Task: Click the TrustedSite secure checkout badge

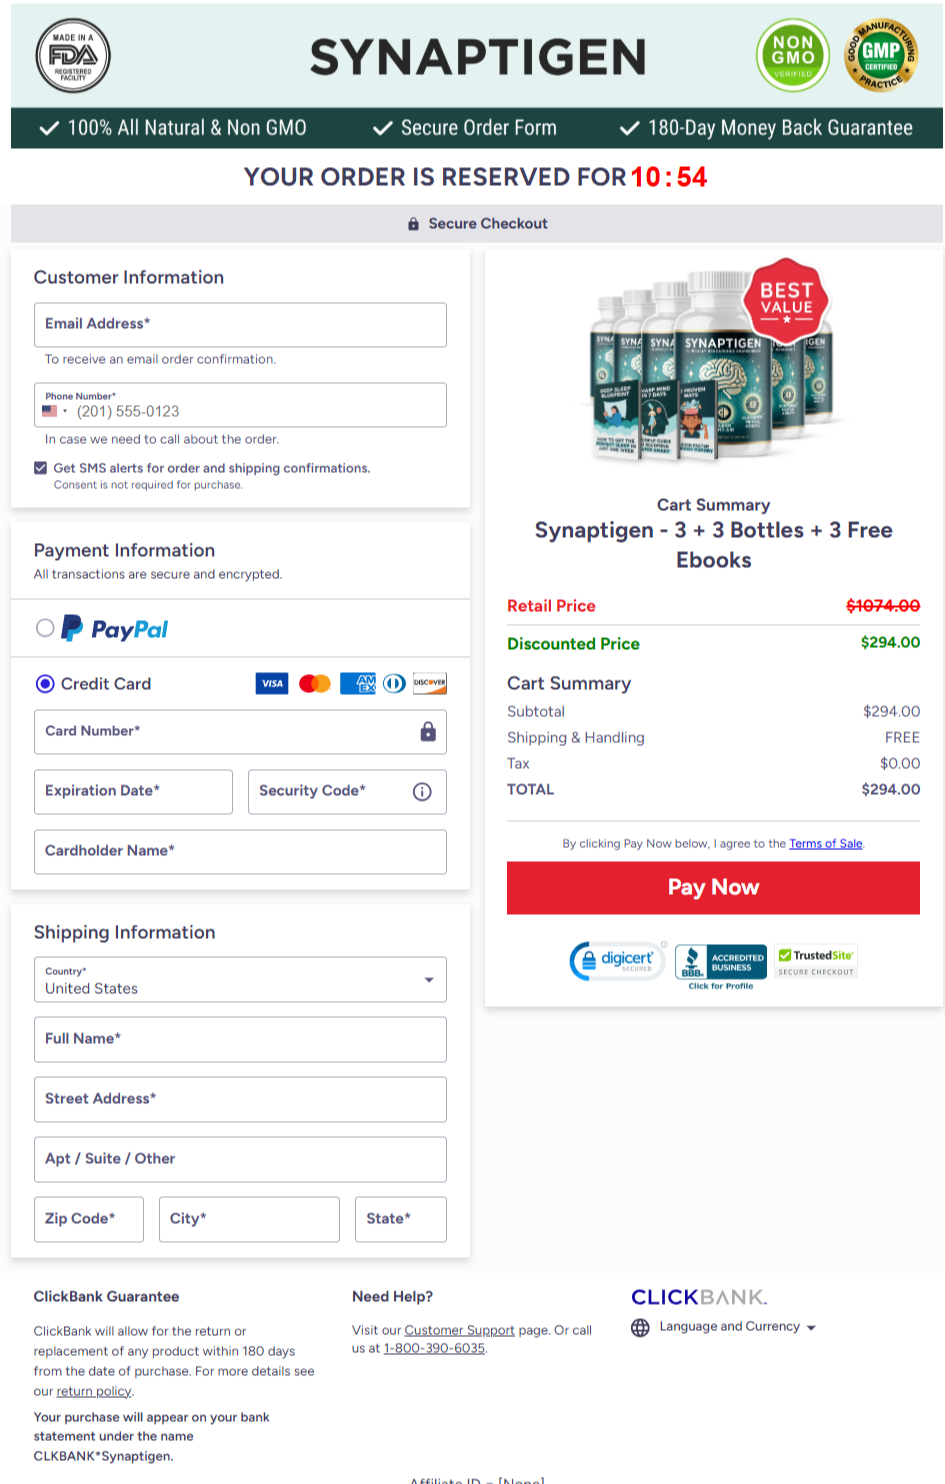Action: (x=816, y=962)
